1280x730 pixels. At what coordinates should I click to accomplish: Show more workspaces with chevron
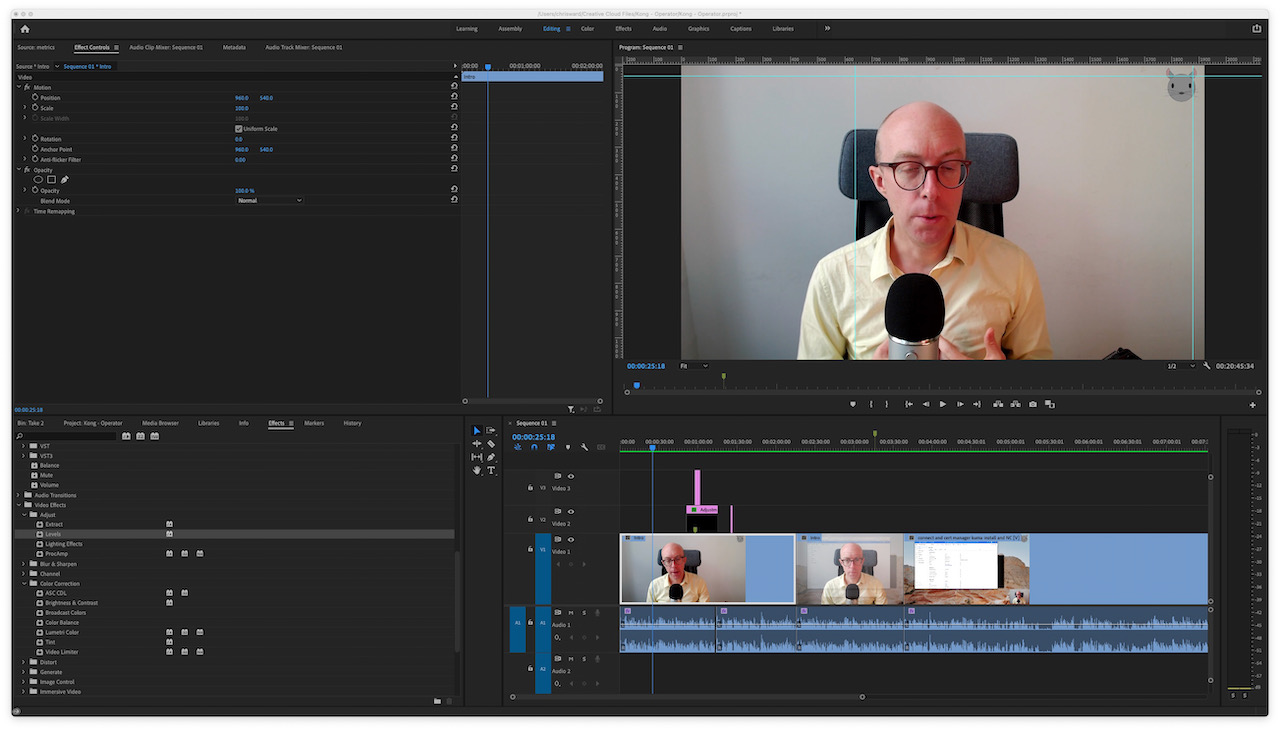(x=827, y=29)
